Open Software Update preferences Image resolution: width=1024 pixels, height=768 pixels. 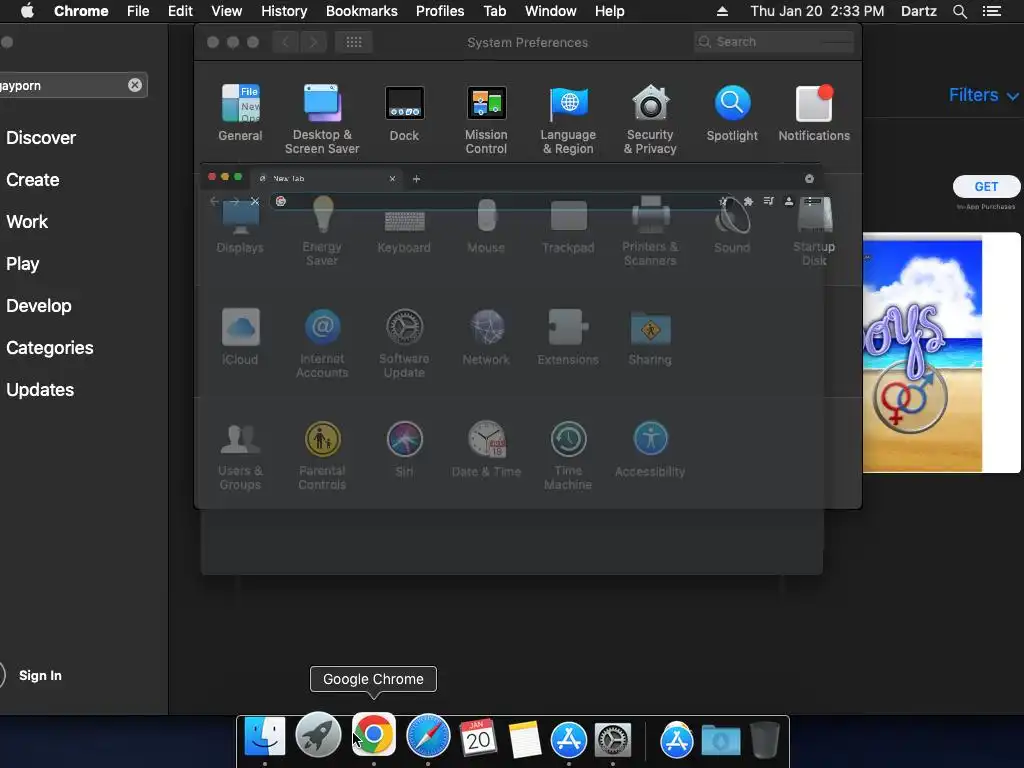404,343
